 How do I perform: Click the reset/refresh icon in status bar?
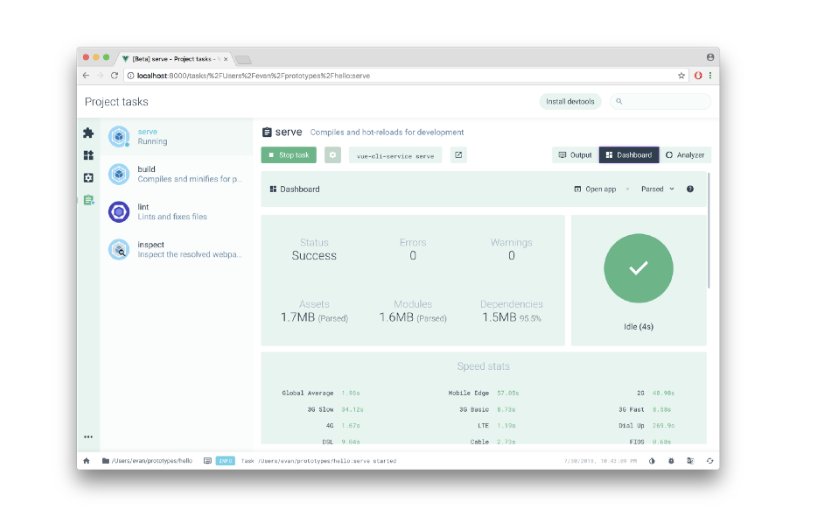(710, 461)
